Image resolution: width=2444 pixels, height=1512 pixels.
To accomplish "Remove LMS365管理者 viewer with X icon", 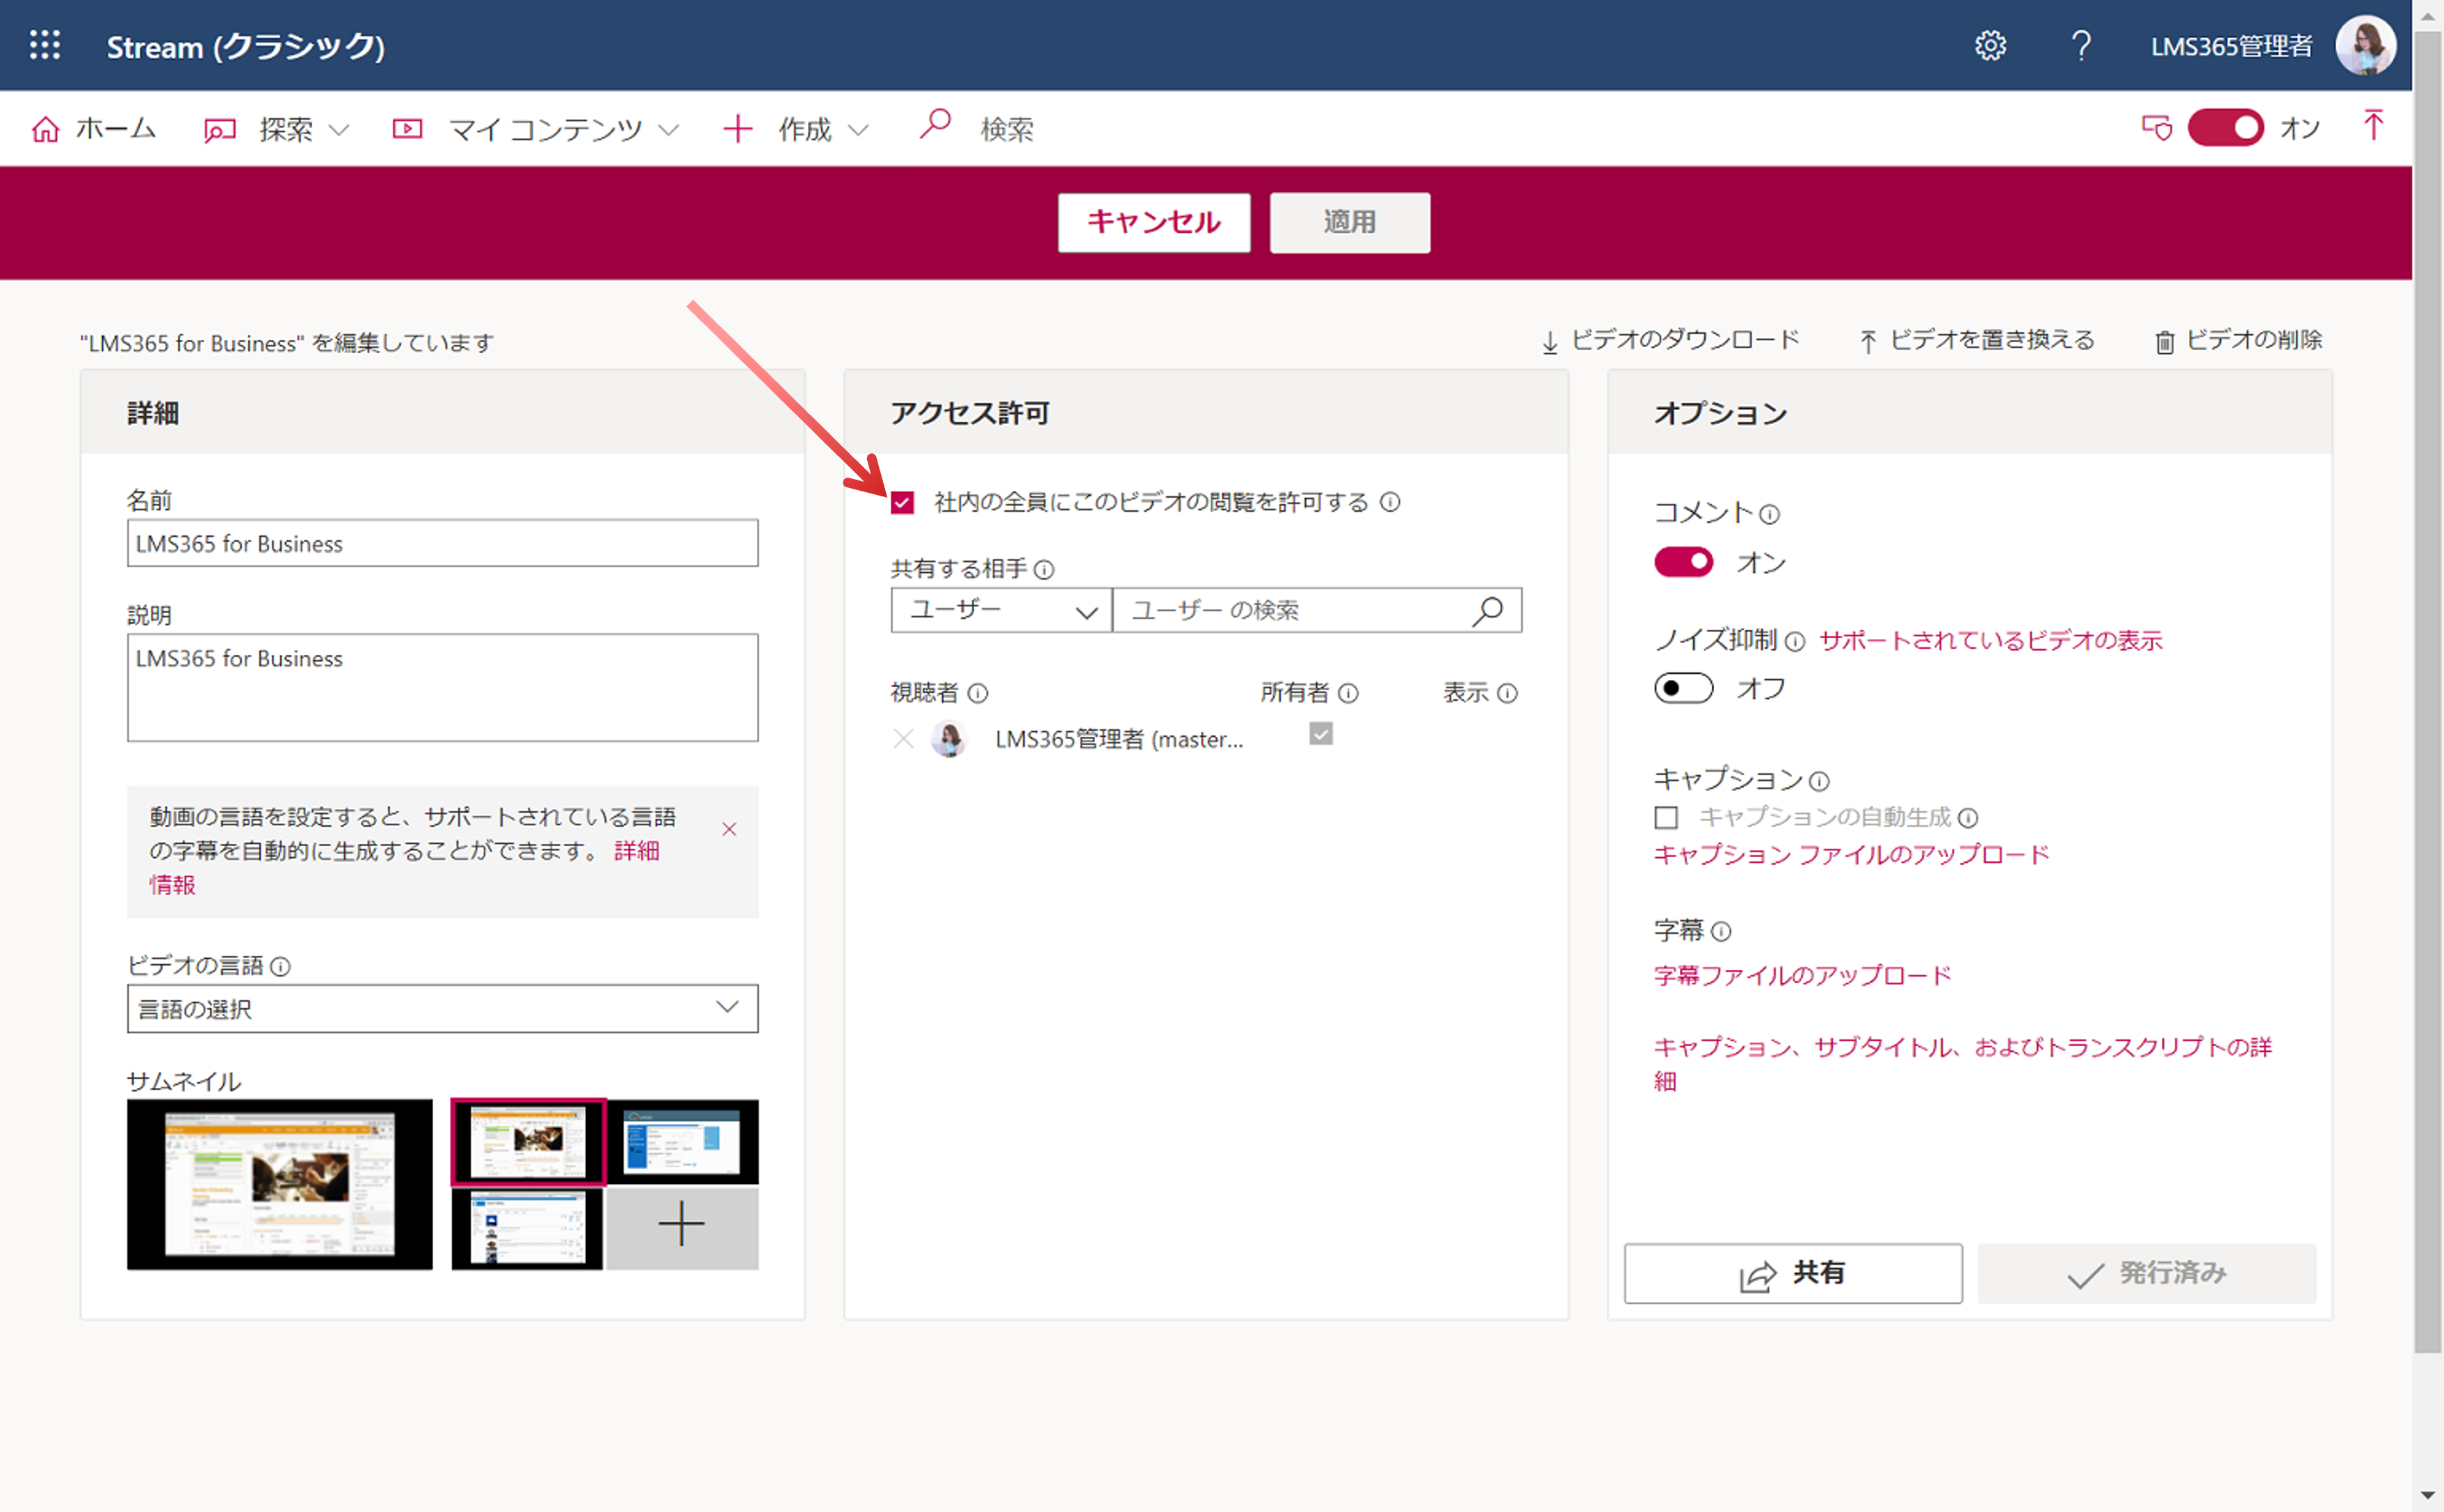I will click(903, 739).
